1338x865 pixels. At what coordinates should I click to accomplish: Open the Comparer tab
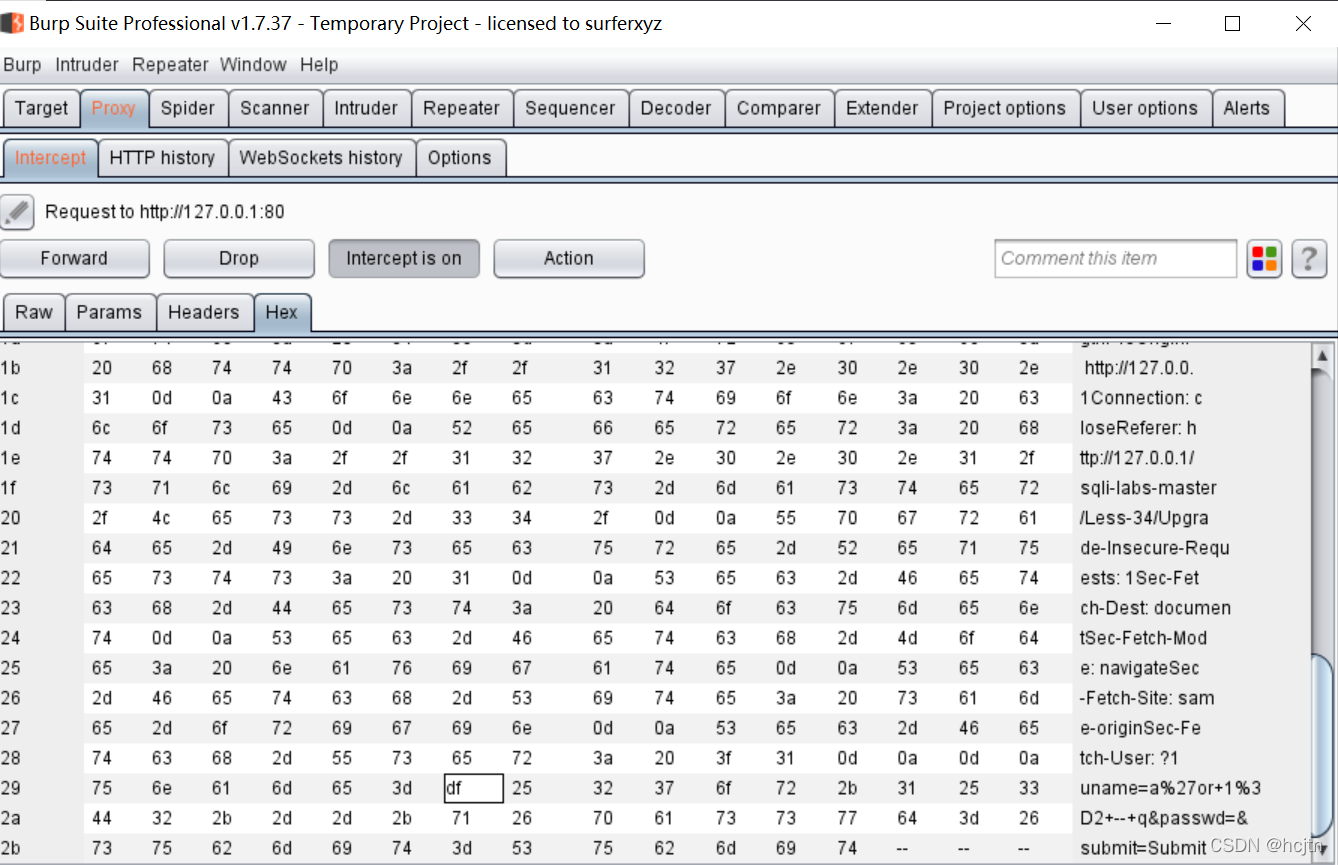pos(779,108)
